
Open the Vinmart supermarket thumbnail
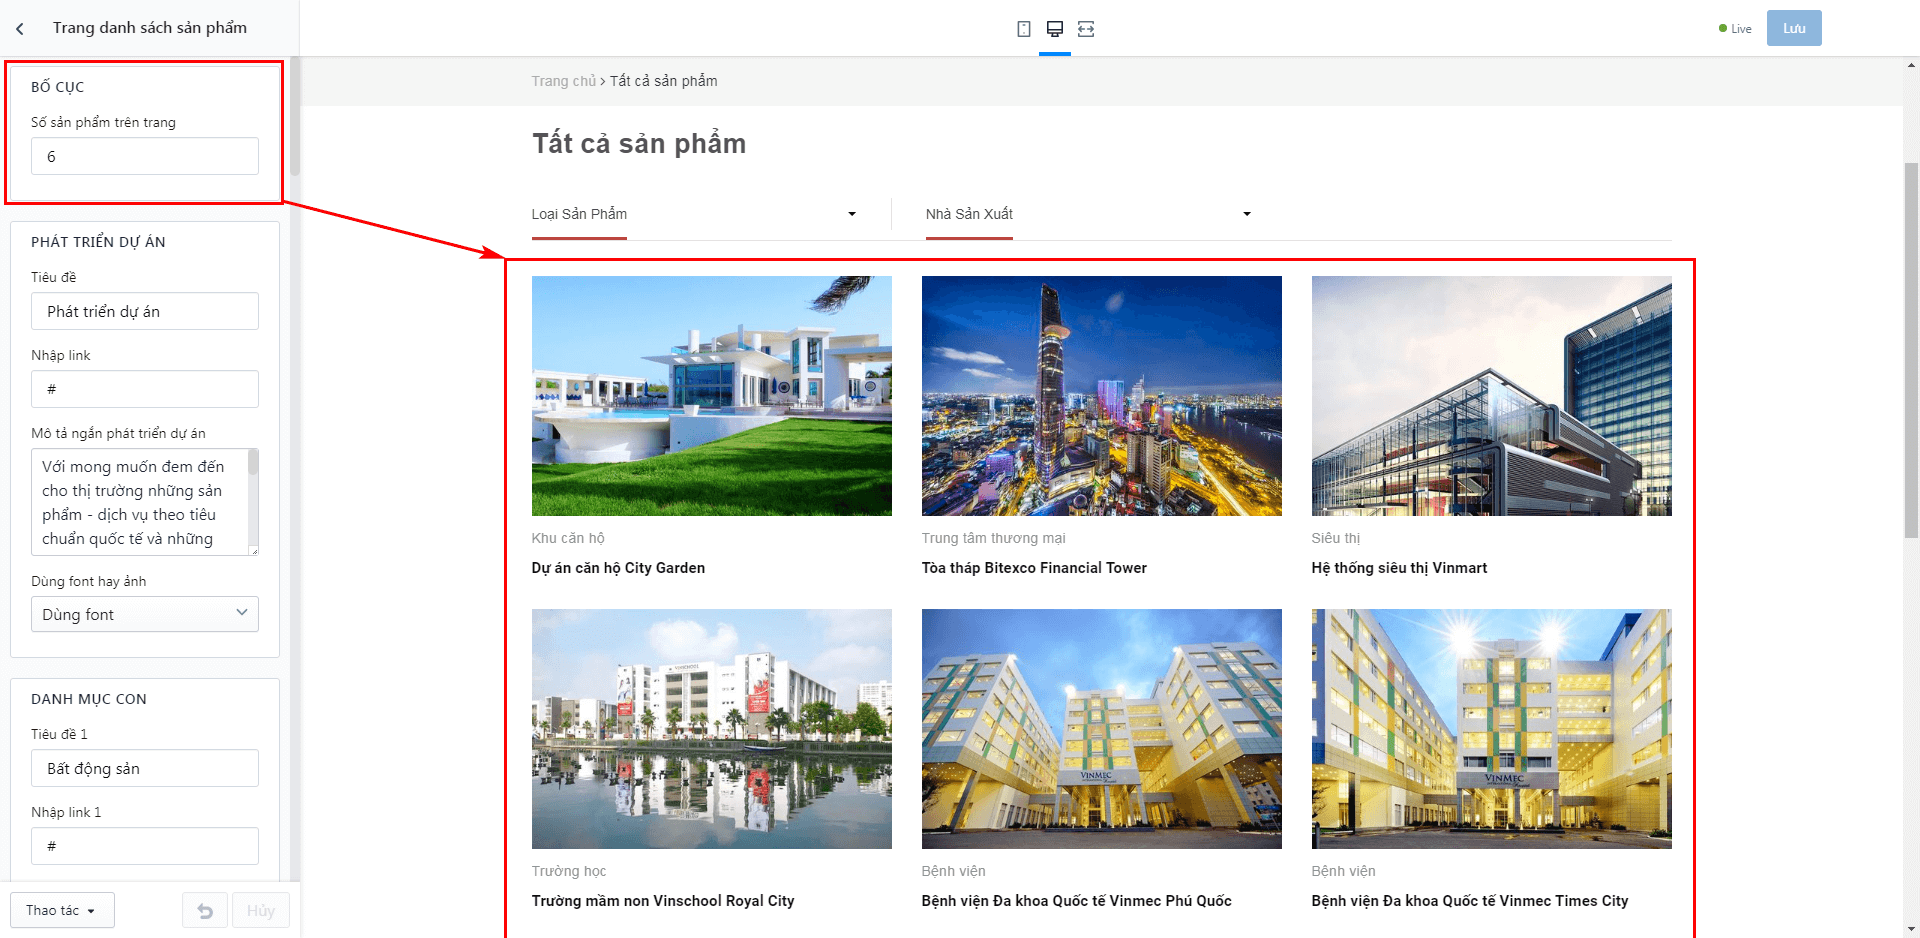tap(1492, 396)
